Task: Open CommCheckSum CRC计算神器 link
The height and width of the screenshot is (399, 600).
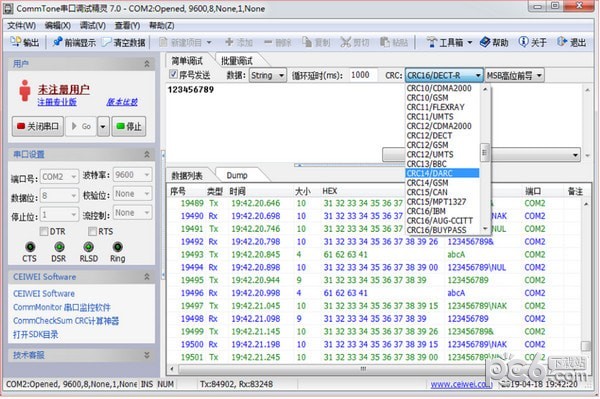Action: 66,321
